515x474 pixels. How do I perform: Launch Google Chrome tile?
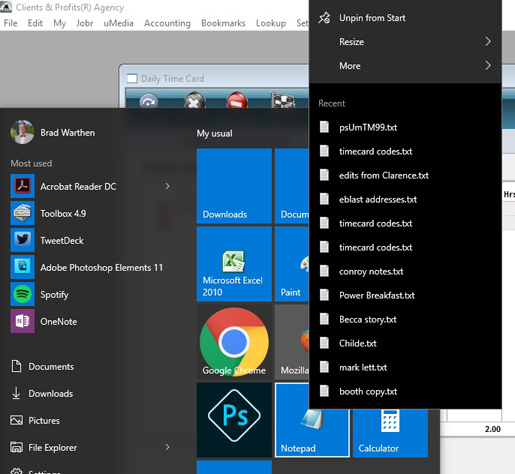[234, 342]
